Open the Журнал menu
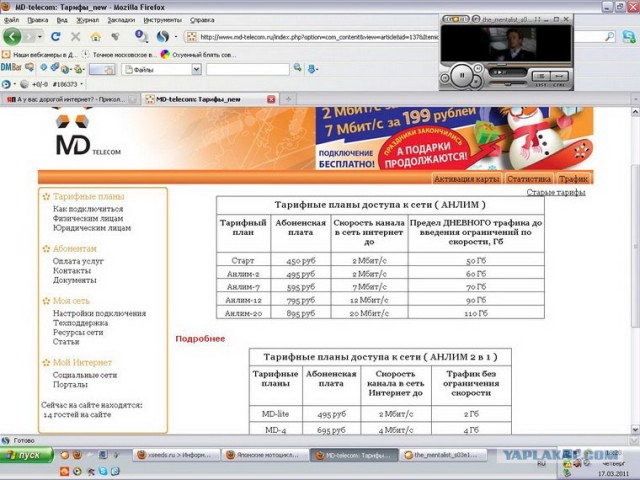The height and width of the screenshot is (480, 640). [87, 20]
